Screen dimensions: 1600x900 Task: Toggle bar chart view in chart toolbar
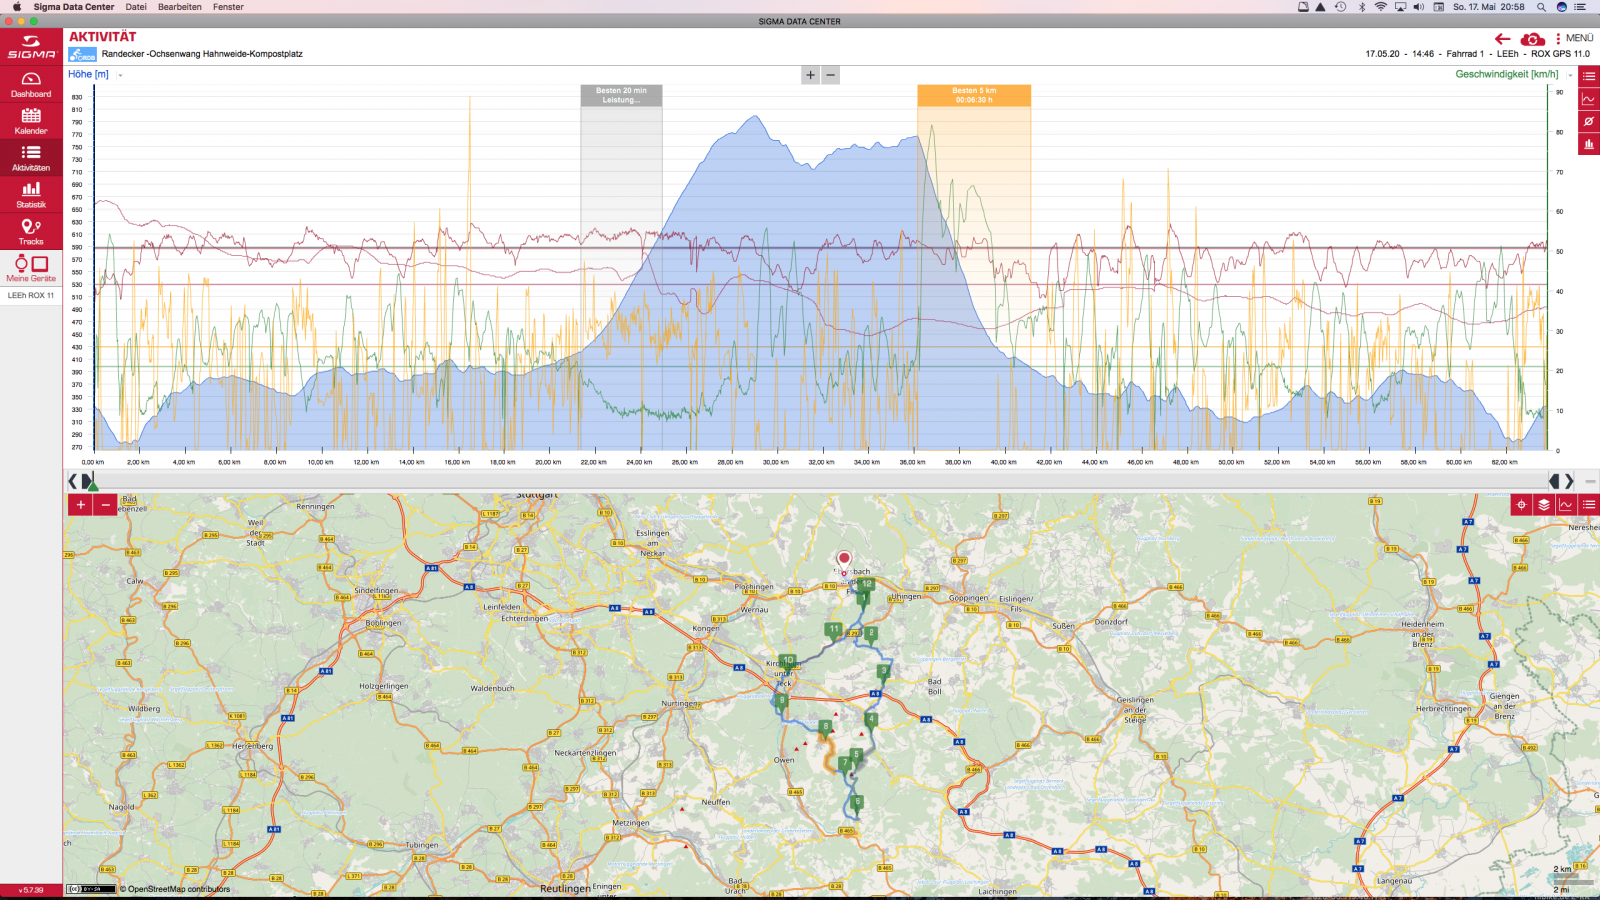coord(1589,145)
